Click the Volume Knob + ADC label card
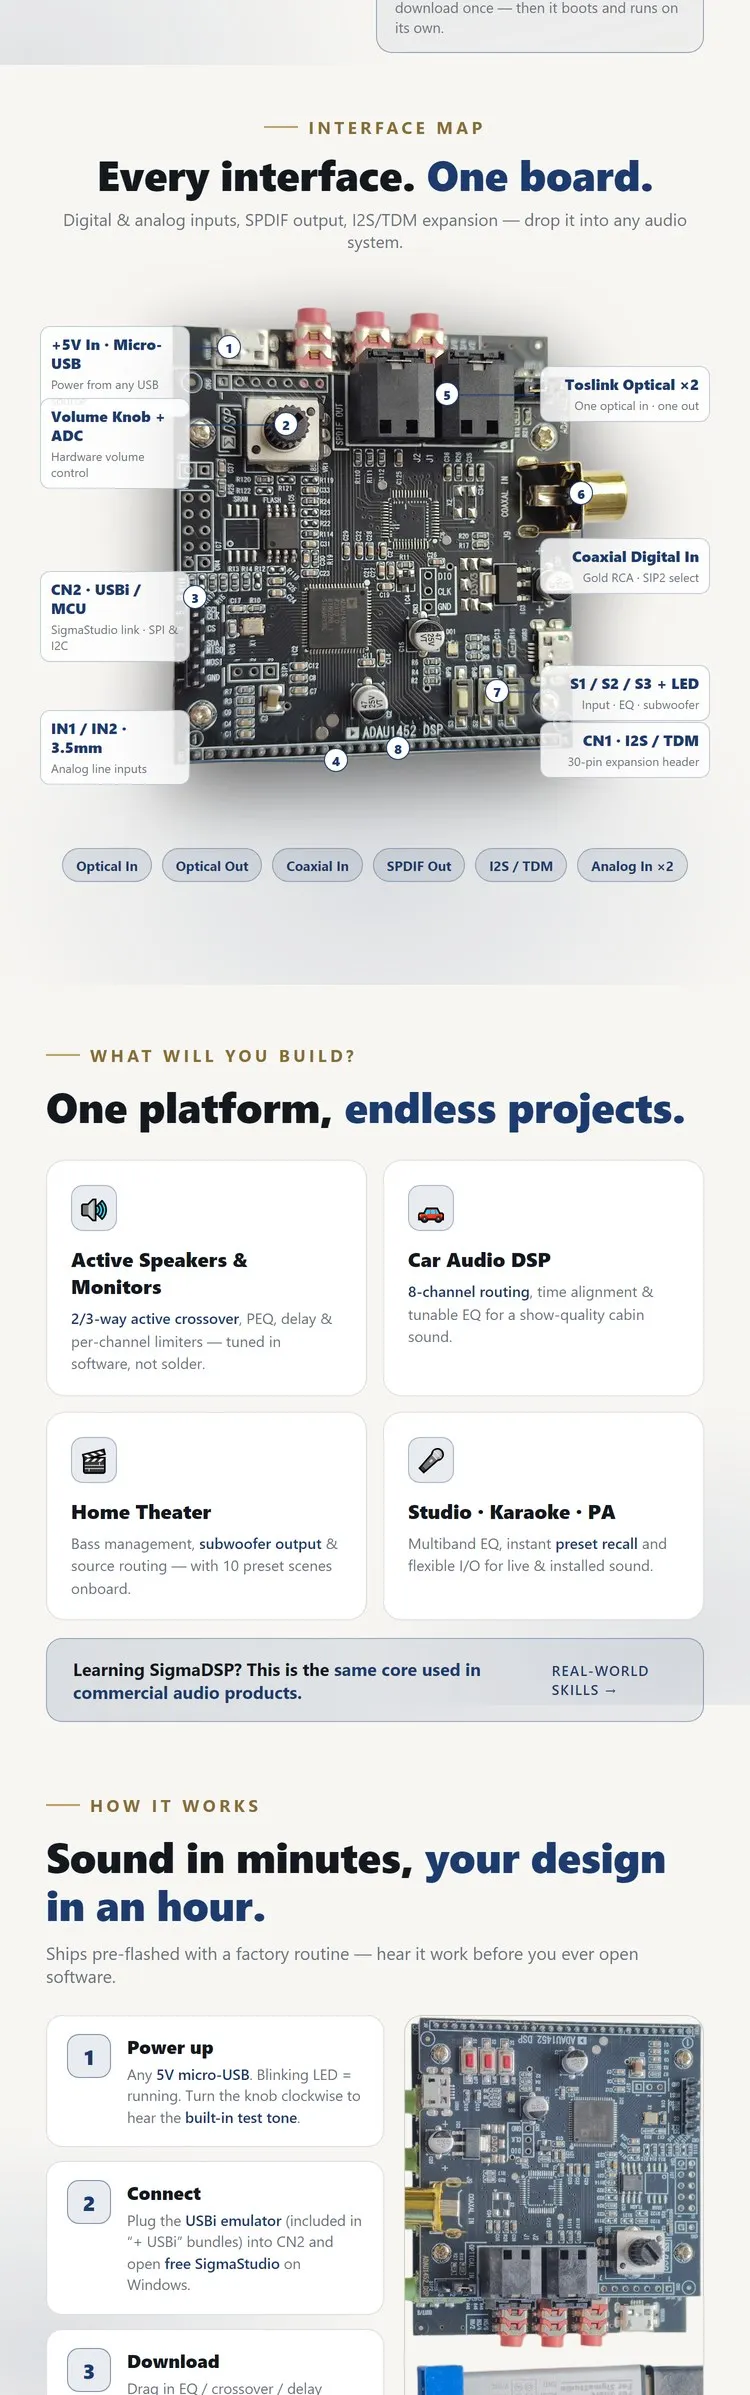 pos(115,443)
